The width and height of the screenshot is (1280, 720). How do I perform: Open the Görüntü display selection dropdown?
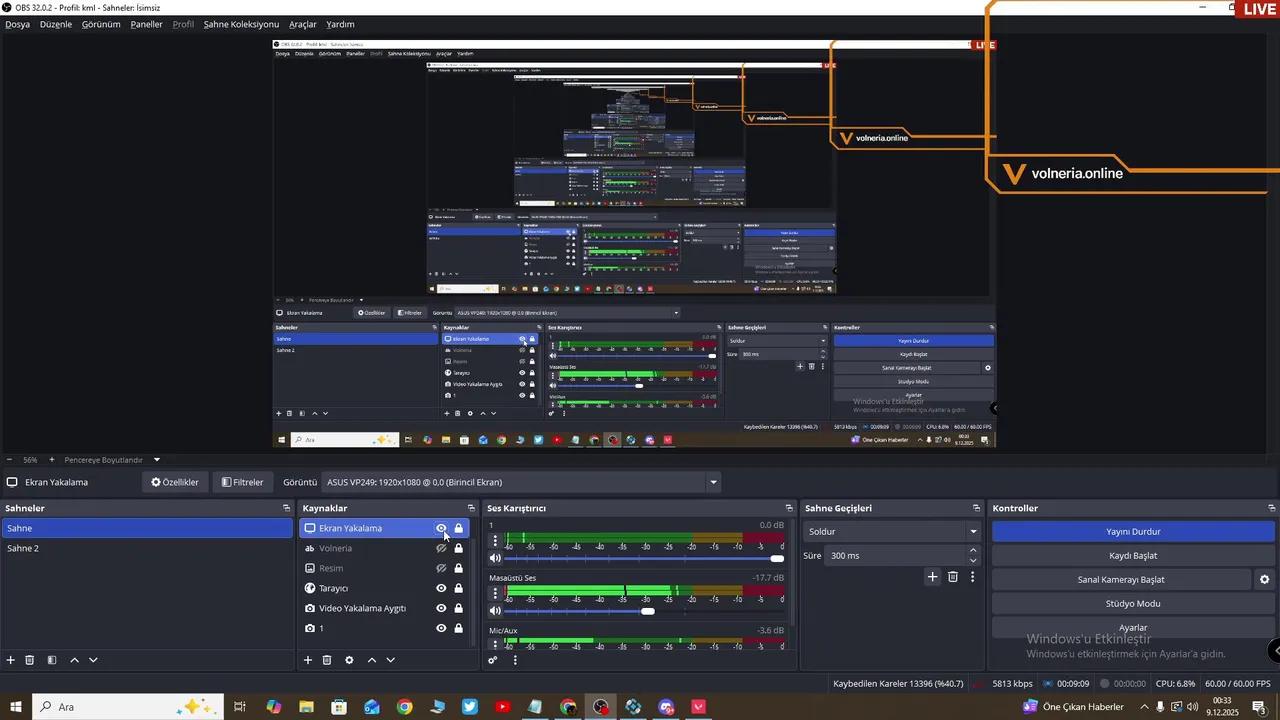[713, 482]
